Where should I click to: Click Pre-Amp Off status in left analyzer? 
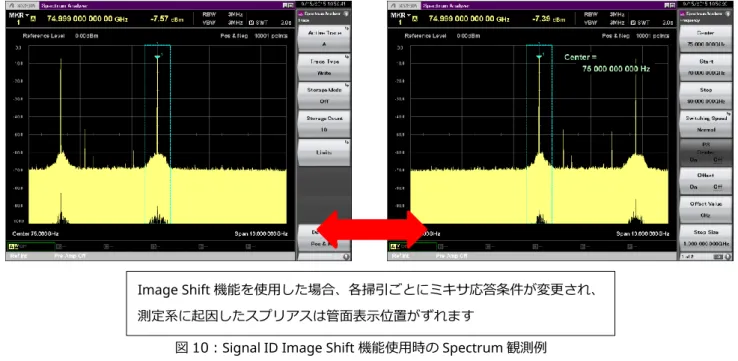(x=70, y=257)
